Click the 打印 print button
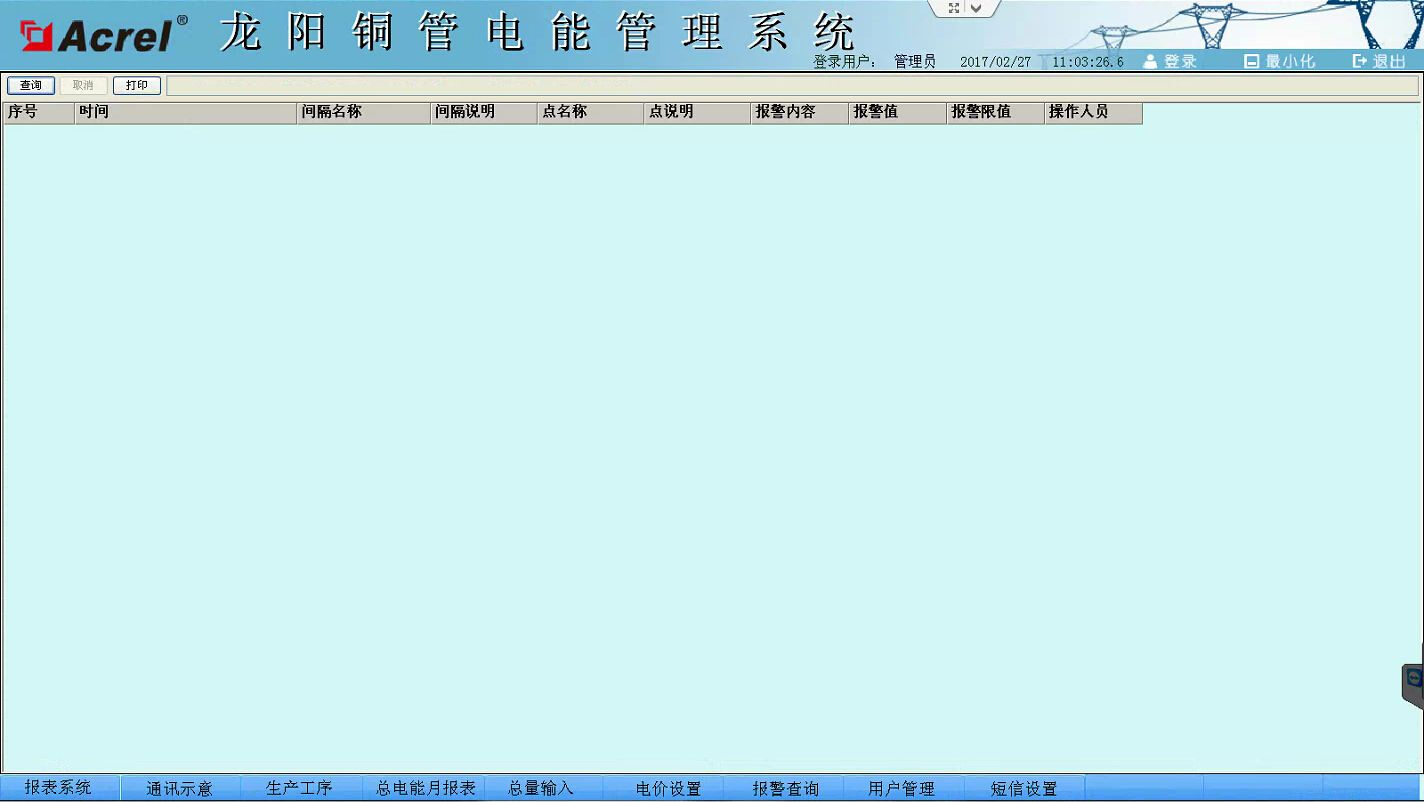The width and height of the screenshot is (1424, 802). [x=137, y=86]
